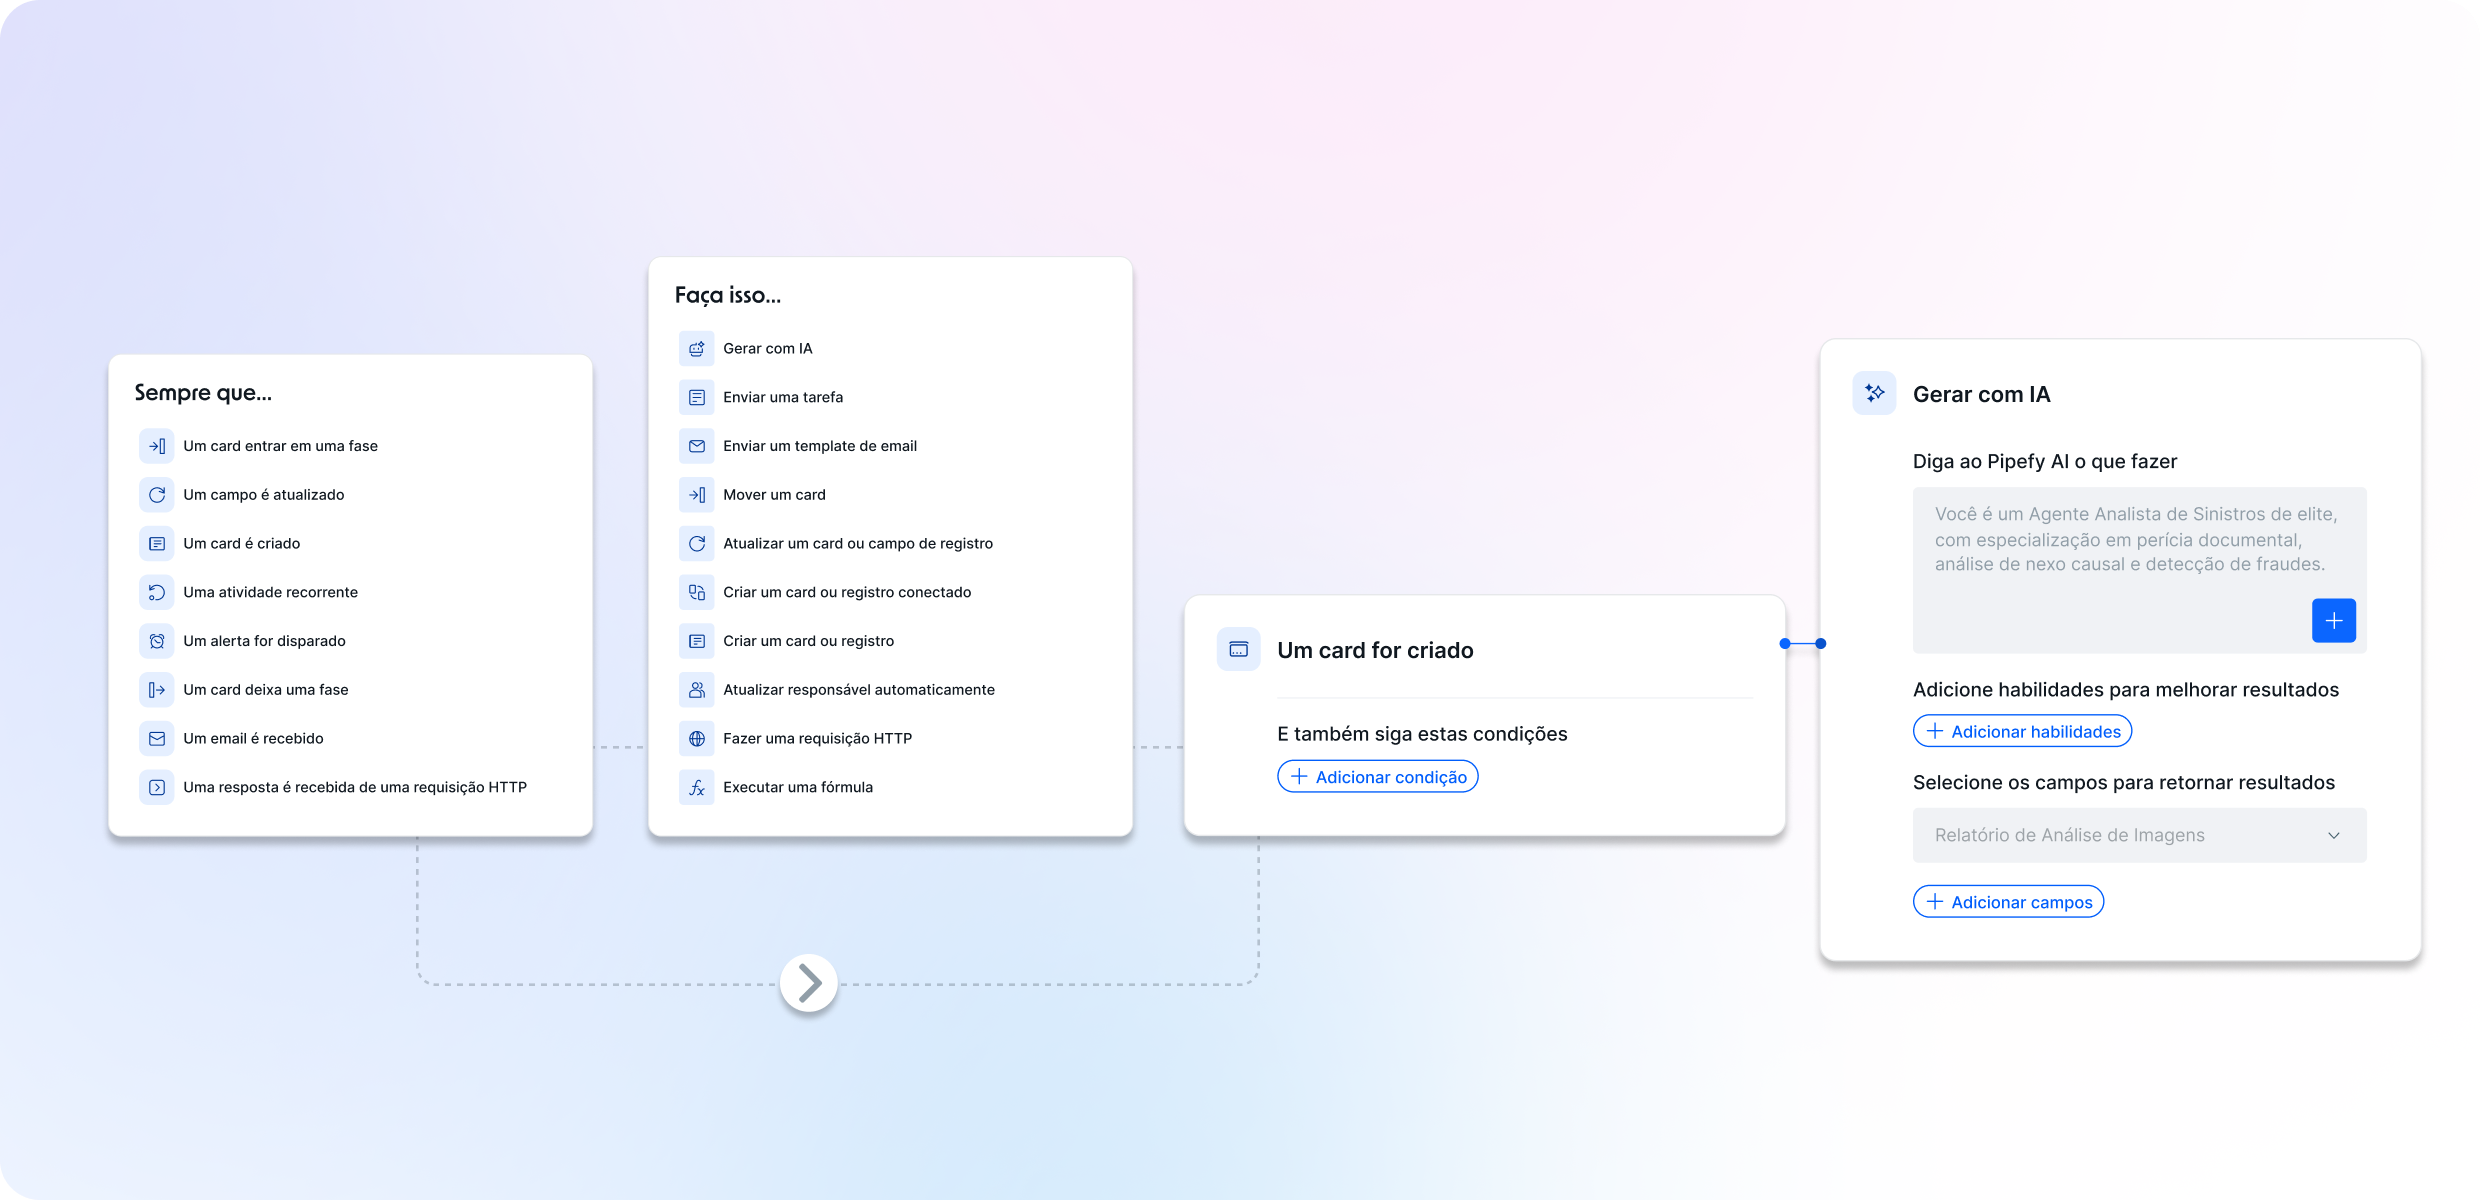Click the dropdown chevron in the results field selector

[x=2333, y=836]
